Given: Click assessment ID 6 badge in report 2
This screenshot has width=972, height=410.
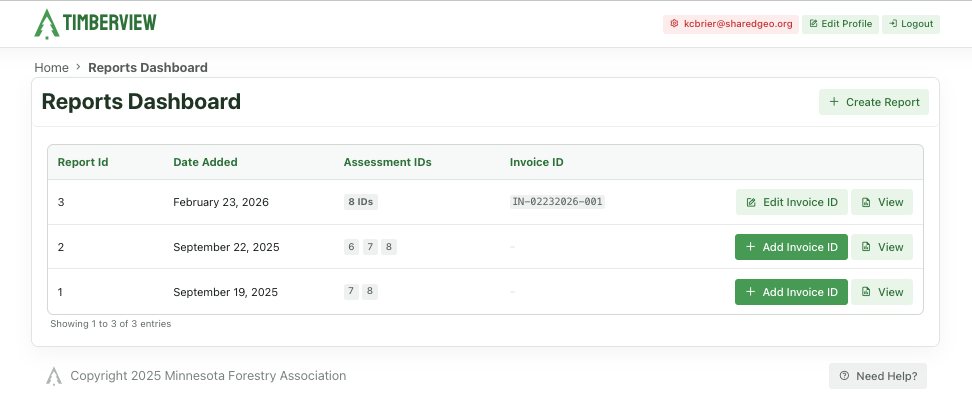Looking at the screenshot, I should (x=351, y=247).
